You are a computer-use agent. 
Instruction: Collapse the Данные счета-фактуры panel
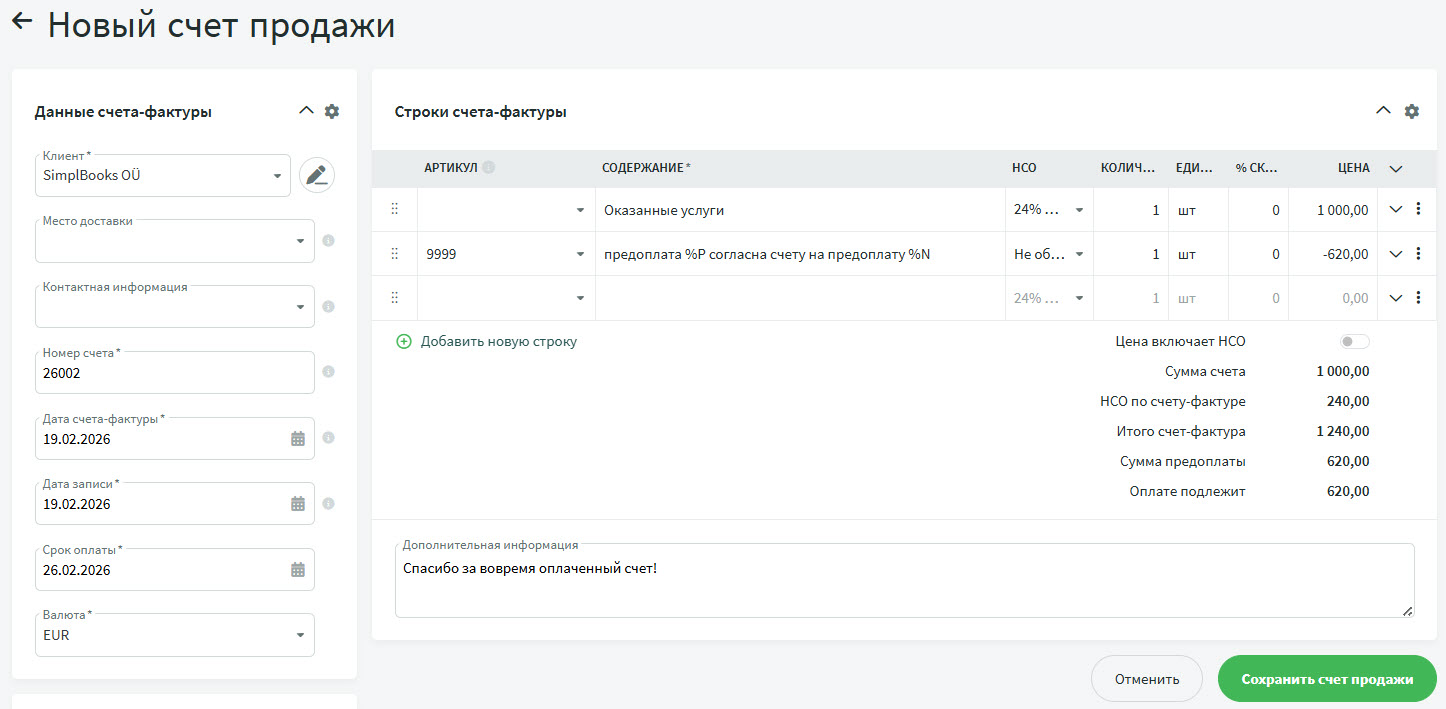306,111
